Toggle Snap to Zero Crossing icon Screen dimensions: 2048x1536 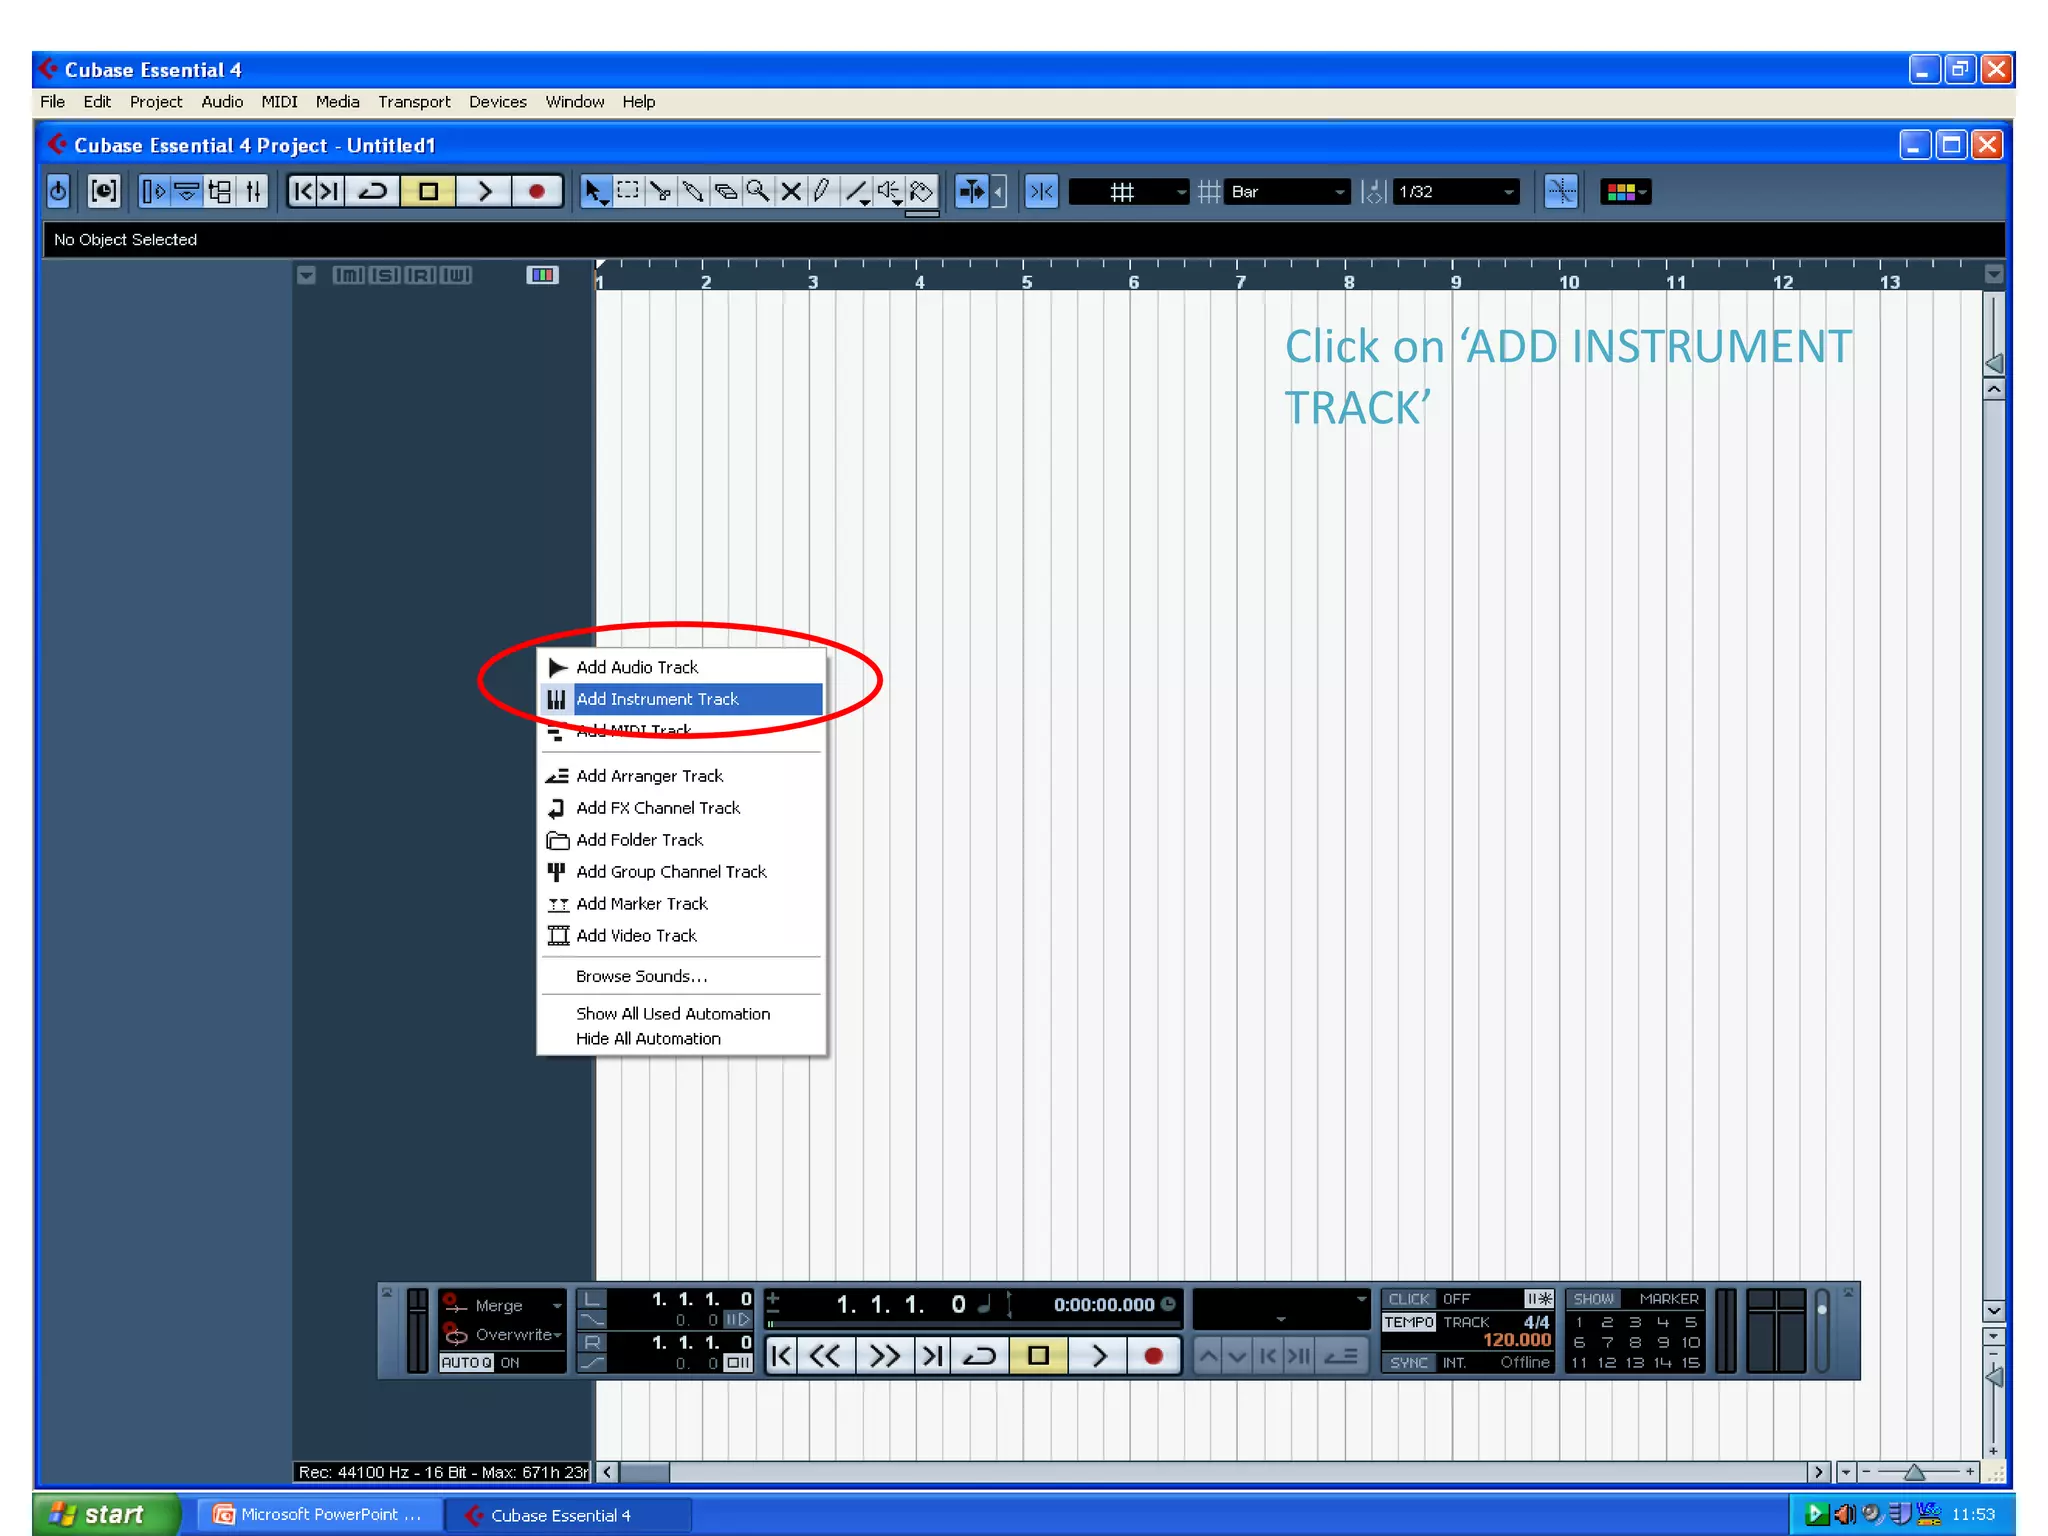pos(1561,191)
